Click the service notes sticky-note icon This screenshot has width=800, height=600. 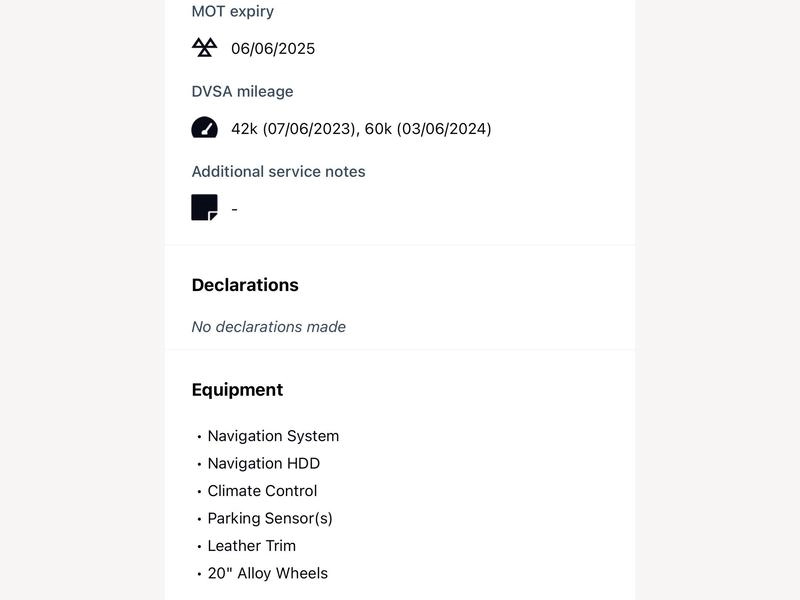(x=204, y=207)
